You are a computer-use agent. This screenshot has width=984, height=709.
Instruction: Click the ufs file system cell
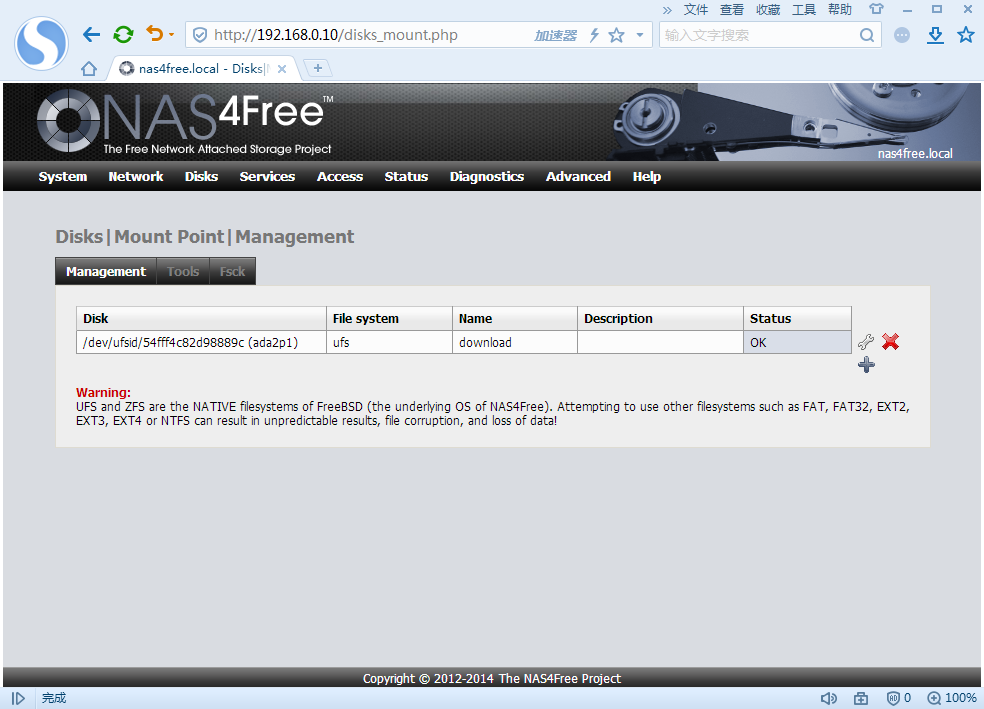point(389,343)
